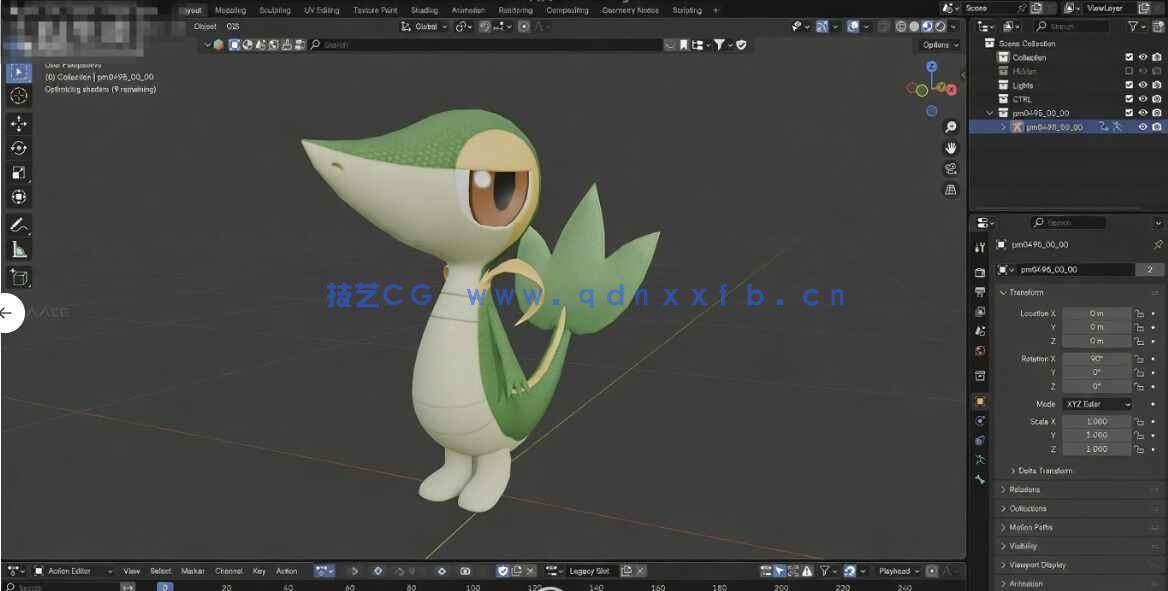The width and height of the screenshot is (1168, 591).
Task: Select the Measure tool
Action: click(x=19, y=249)
